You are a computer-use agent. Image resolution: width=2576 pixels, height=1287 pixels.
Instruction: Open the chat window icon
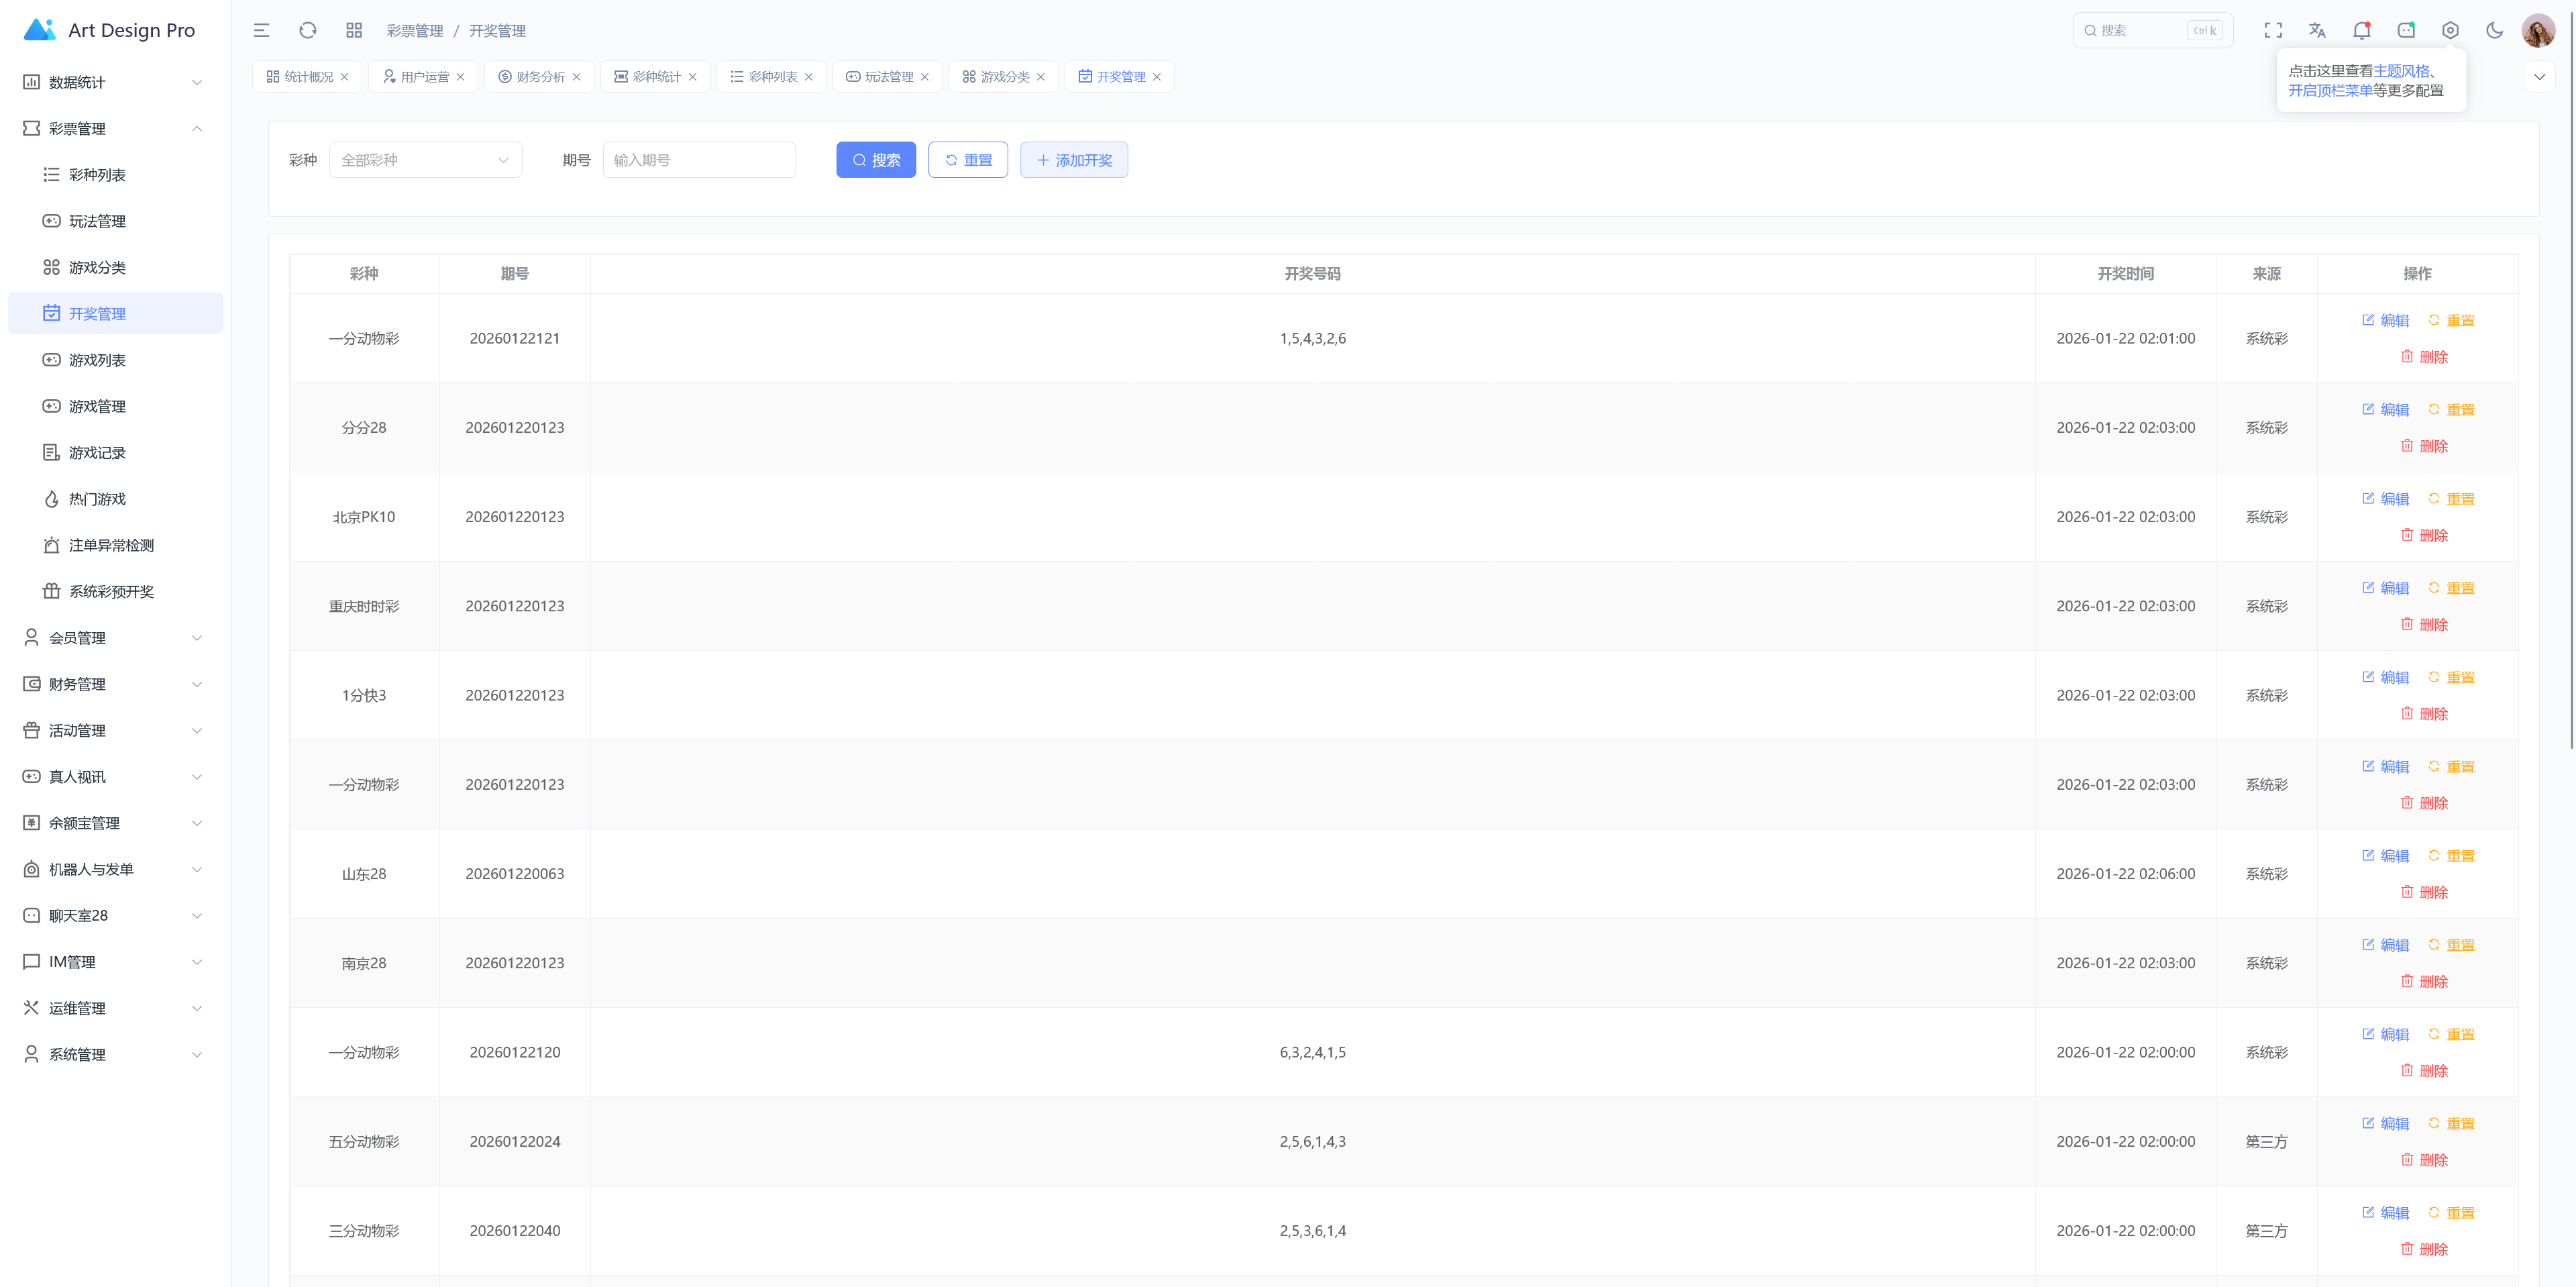(2406, 30)
